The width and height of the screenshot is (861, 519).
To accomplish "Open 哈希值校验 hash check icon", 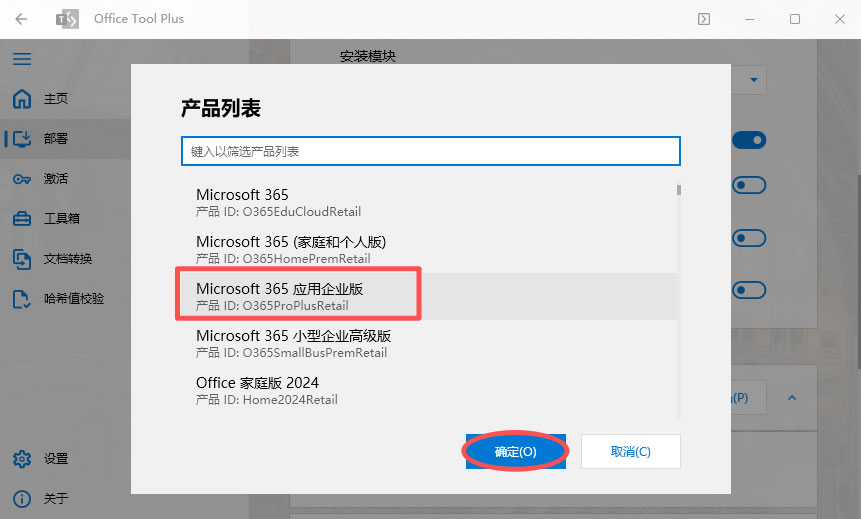I will tap(22, 299).
